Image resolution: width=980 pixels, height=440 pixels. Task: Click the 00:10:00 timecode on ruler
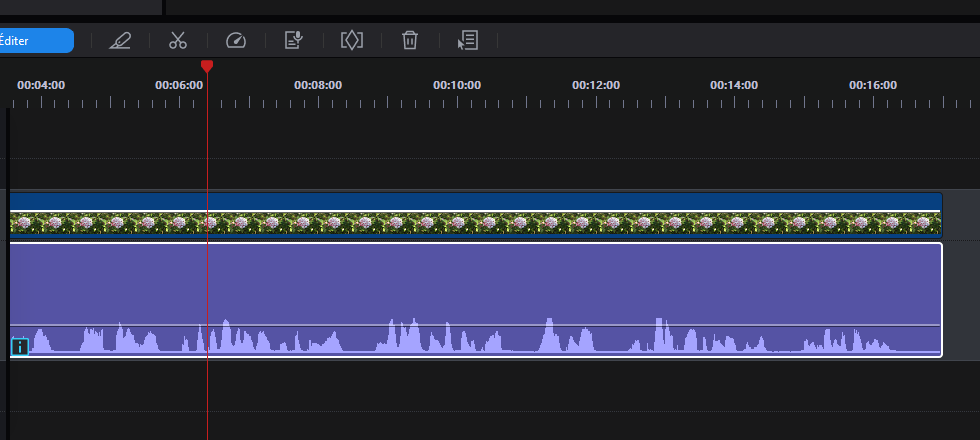tap(457, 85)
